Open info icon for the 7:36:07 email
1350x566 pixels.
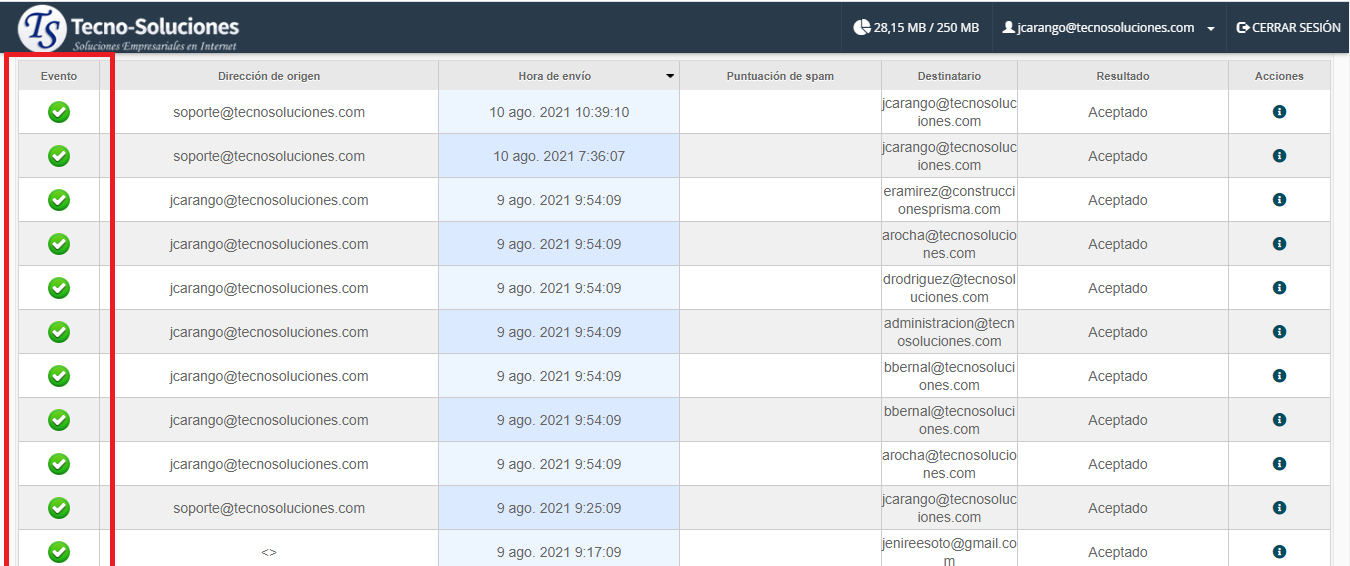1279,156
